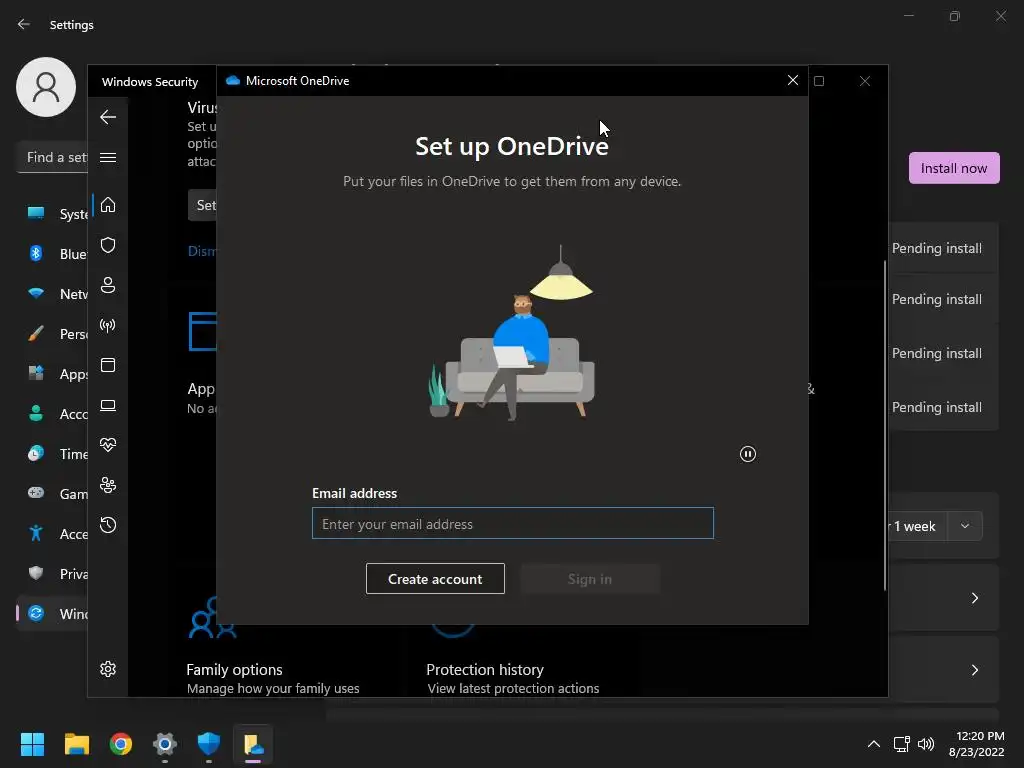This screenshot has height=768, width=1024.
Task: Select Accessibility in Settings sidebar
Action: [x=54, y=534]
